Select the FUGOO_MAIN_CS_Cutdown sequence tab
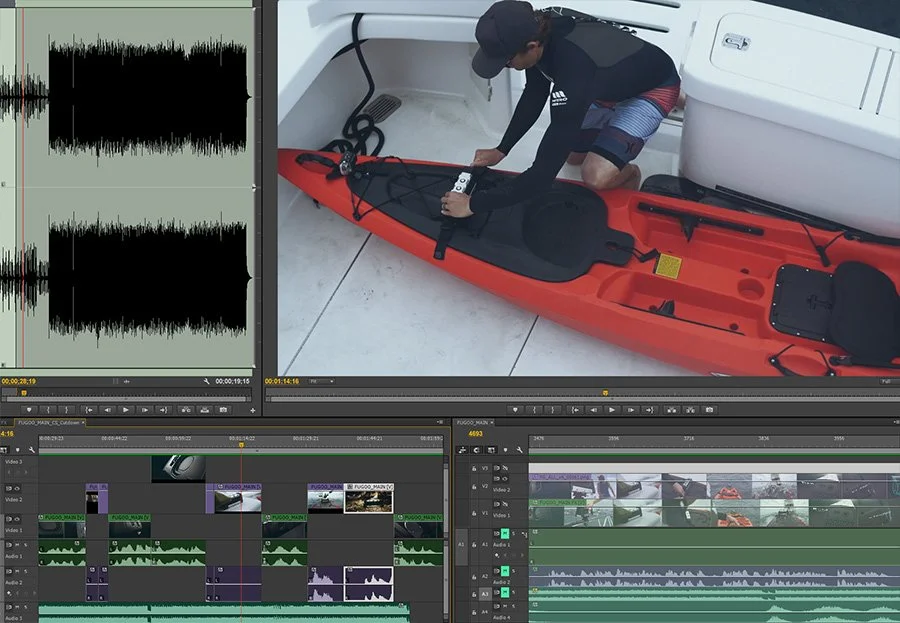The image size is (900, 623). (49, 423)
